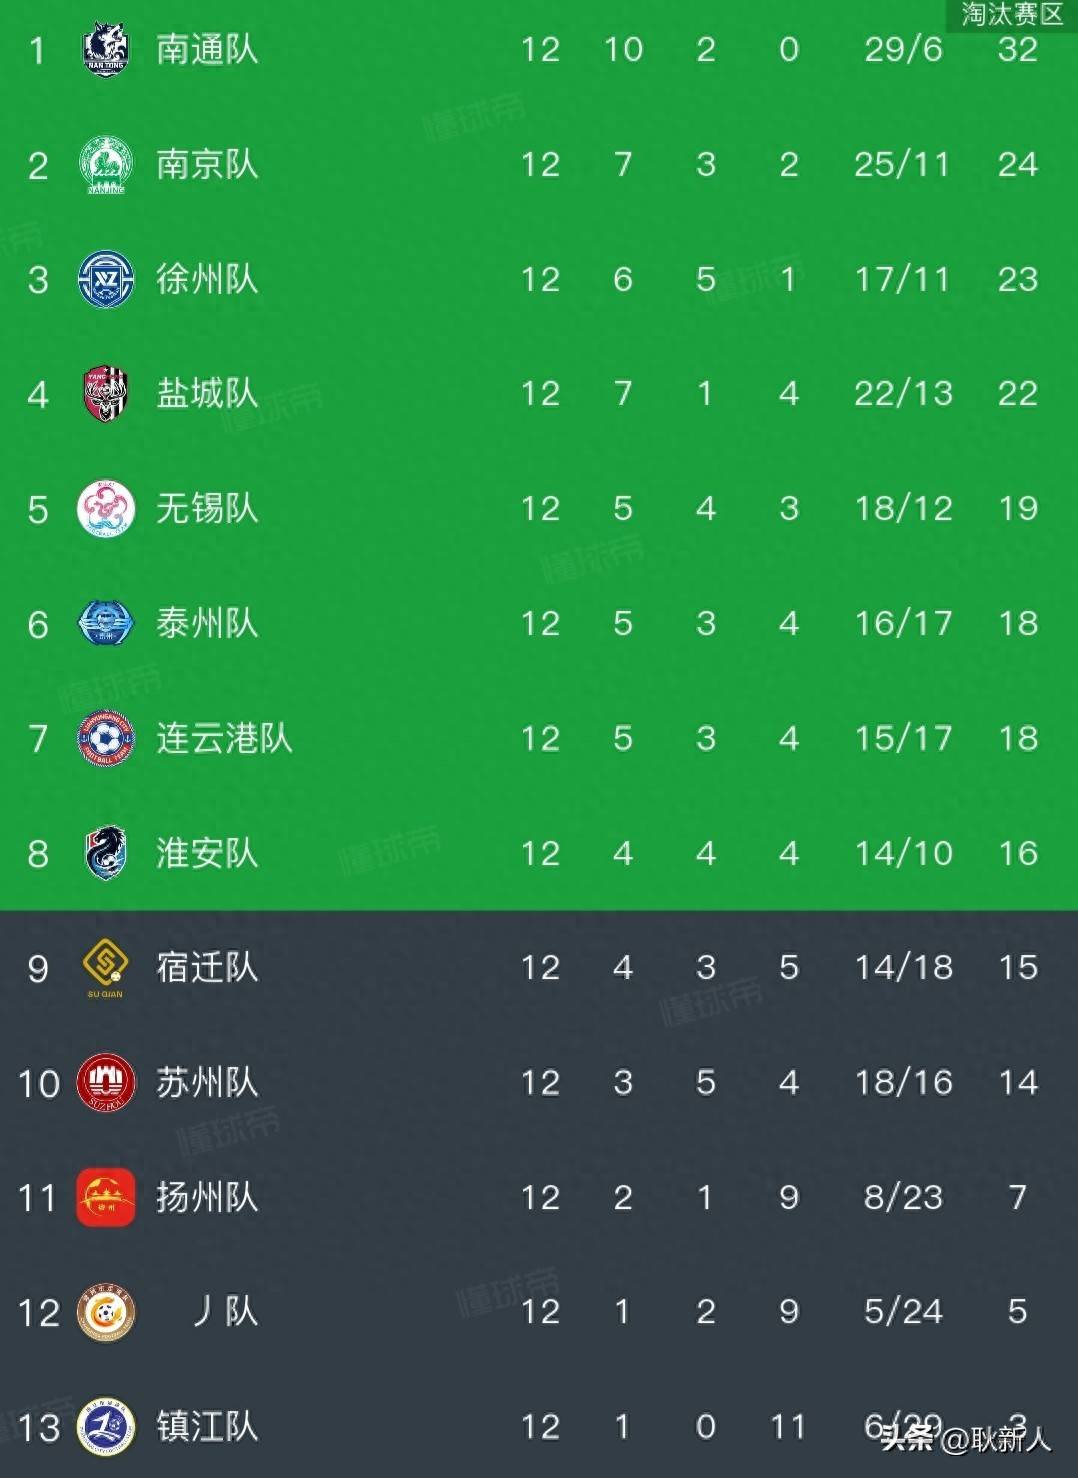
Task: Click the Wuxi team emblem
Action: 105,508
